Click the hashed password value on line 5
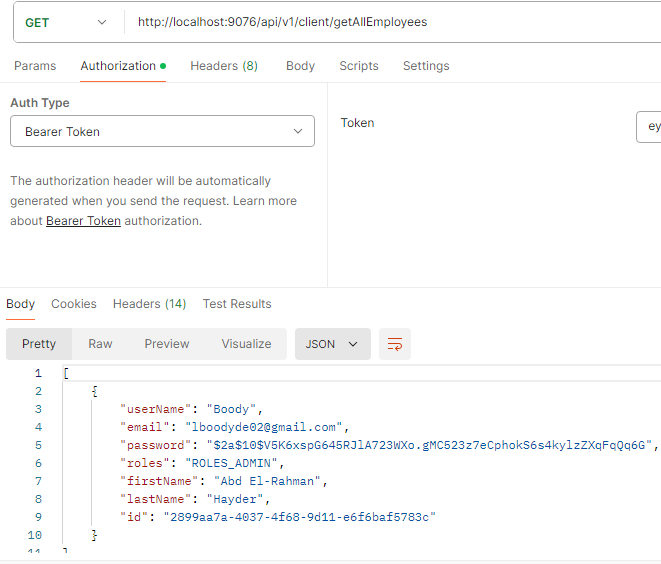 coord(429,446)
